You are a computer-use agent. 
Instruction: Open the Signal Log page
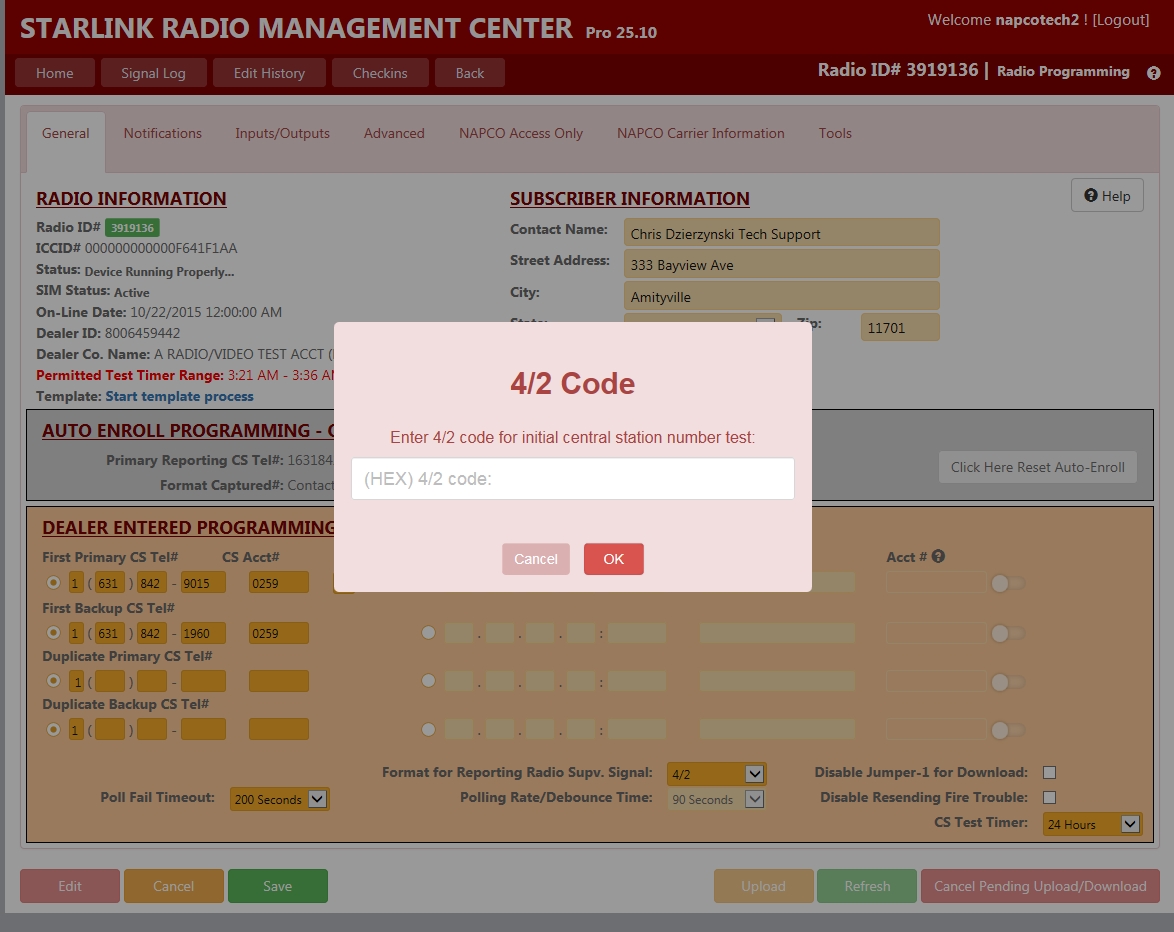coord(153,73)
